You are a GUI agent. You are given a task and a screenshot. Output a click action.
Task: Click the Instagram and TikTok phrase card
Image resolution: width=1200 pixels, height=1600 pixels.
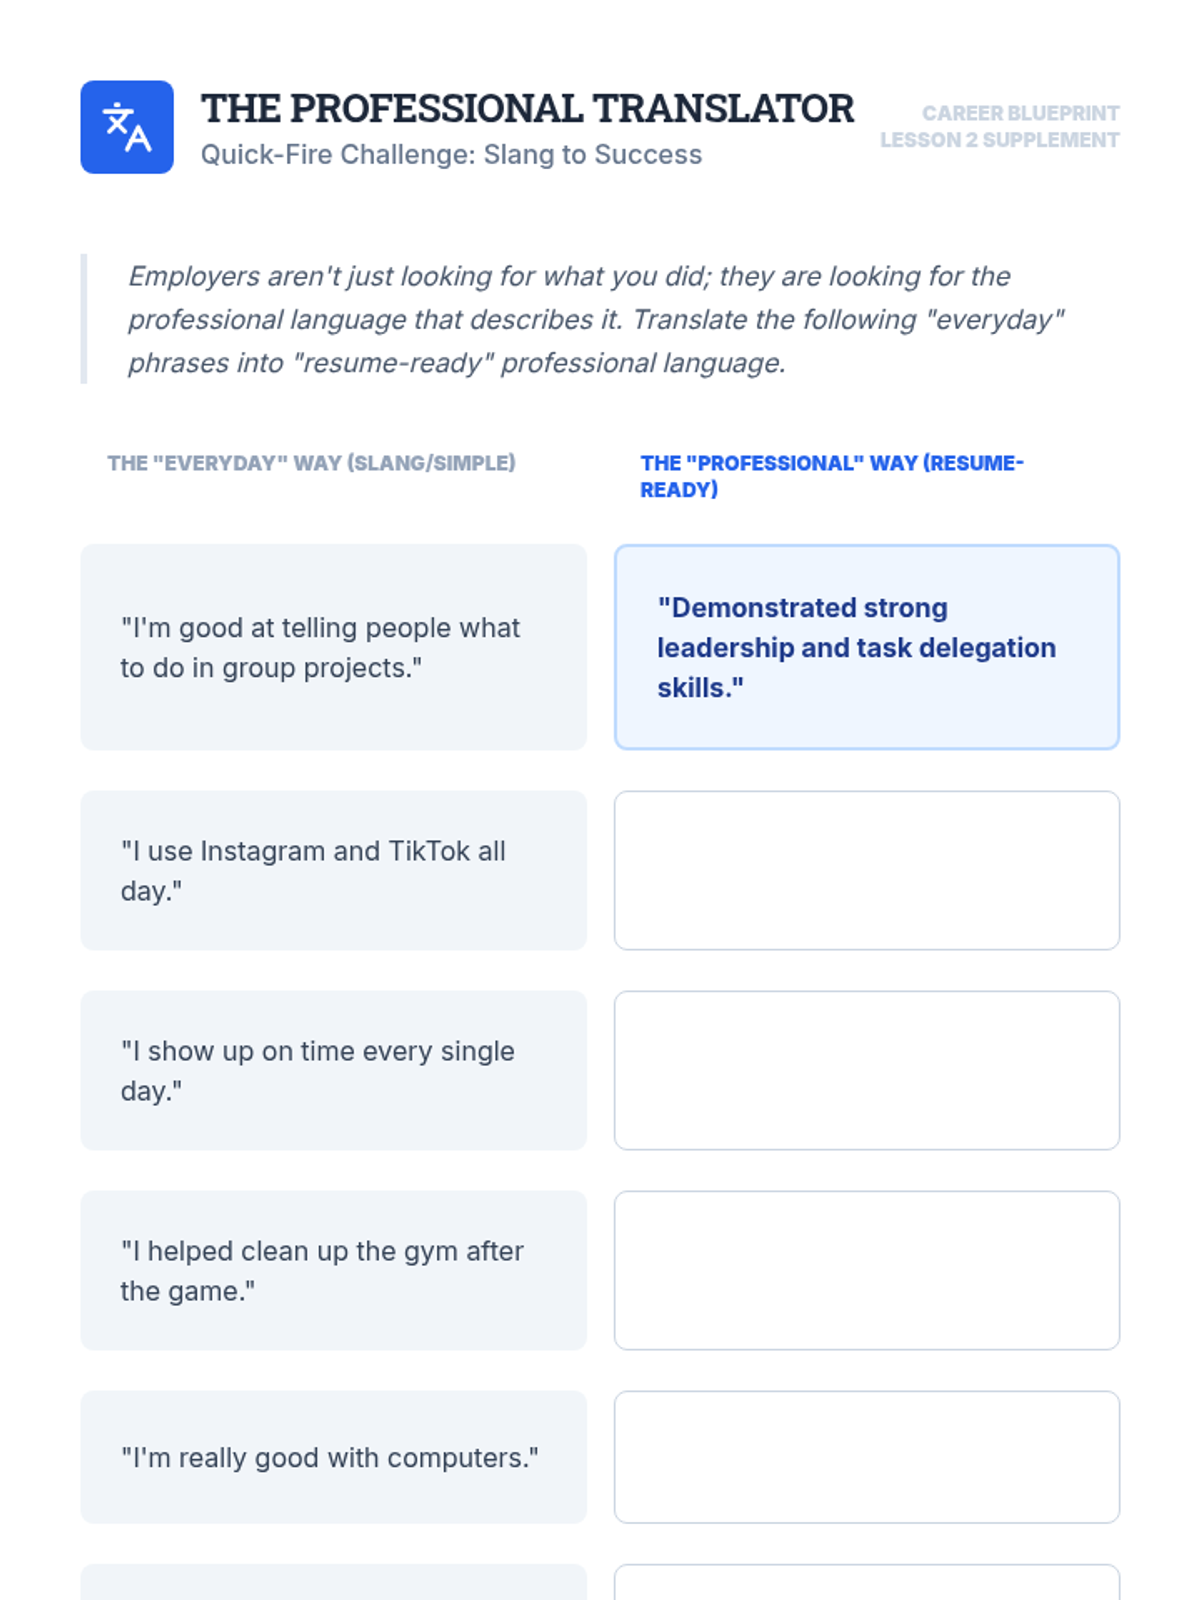(333, 870)
